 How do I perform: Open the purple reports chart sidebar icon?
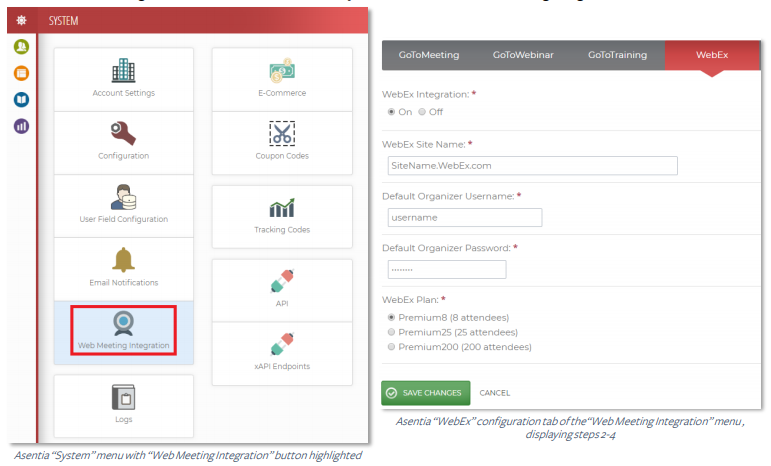click(21, 126)
